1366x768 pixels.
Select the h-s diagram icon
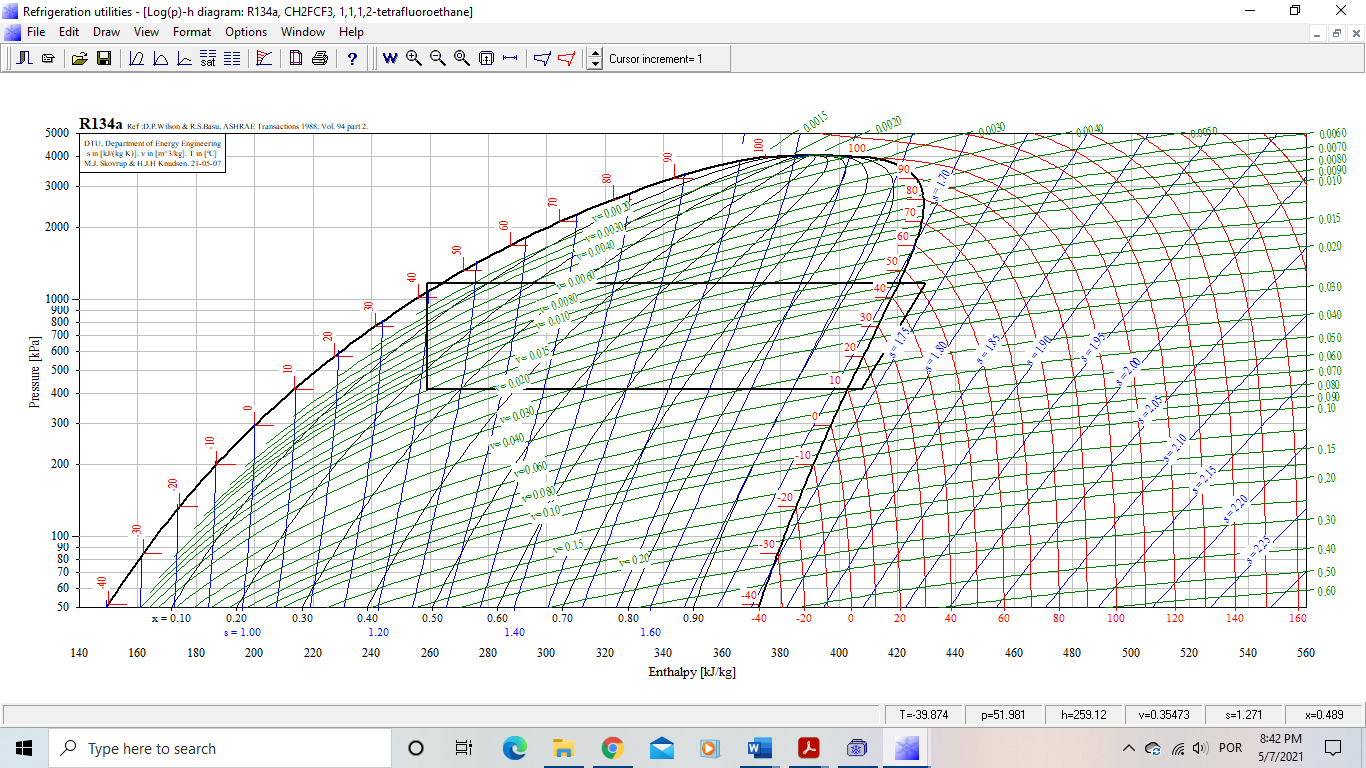(183, 59)
